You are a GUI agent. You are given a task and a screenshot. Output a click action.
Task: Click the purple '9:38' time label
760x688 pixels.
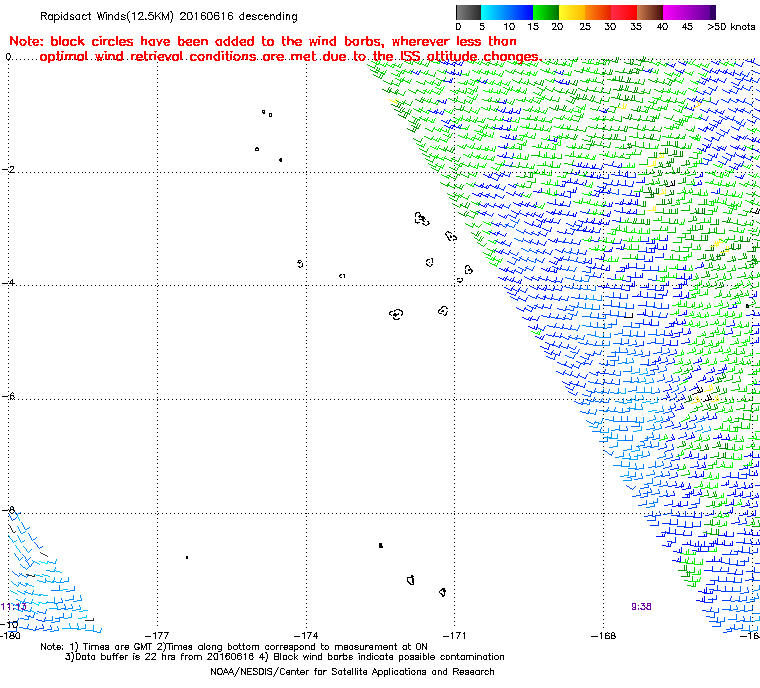(x=641, y=607)
